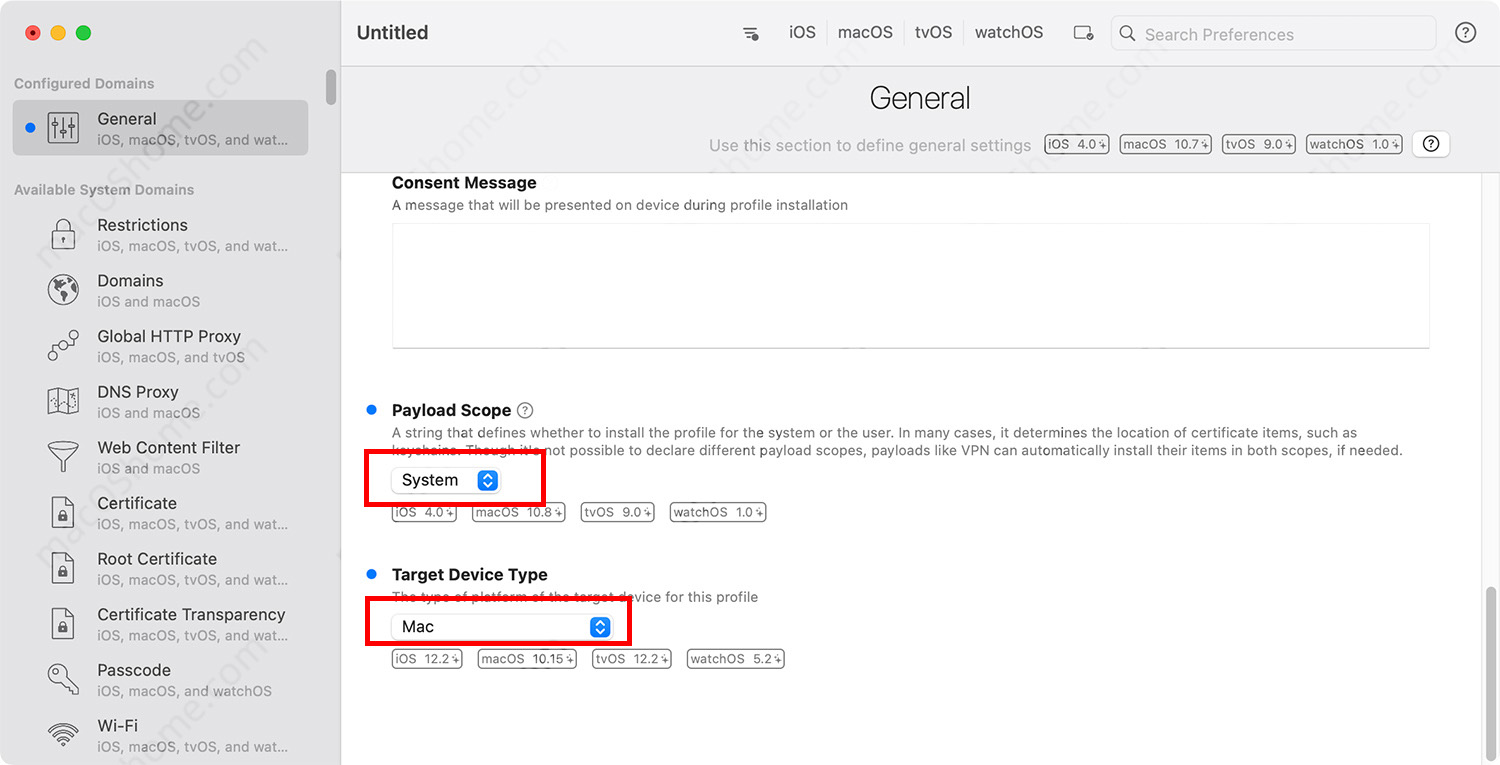Select the macOS platform tab
This screenshot has width=1500, height=765.
[x=865, y=33]
